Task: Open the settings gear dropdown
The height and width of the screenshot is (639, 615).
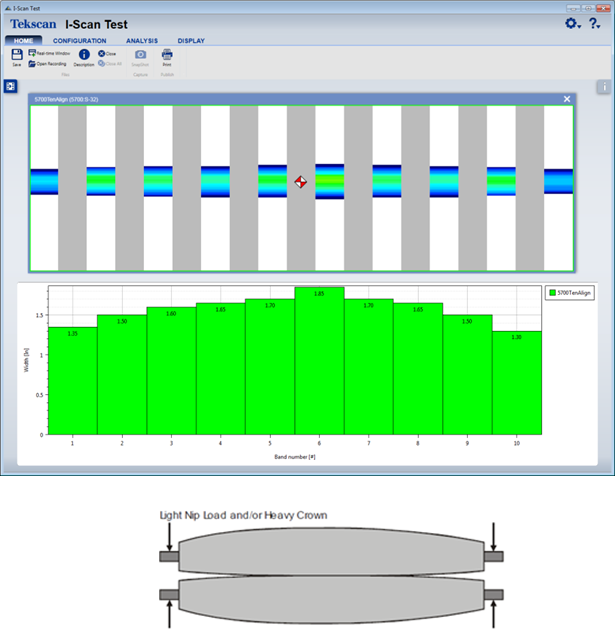Action: tap(573, 24)
